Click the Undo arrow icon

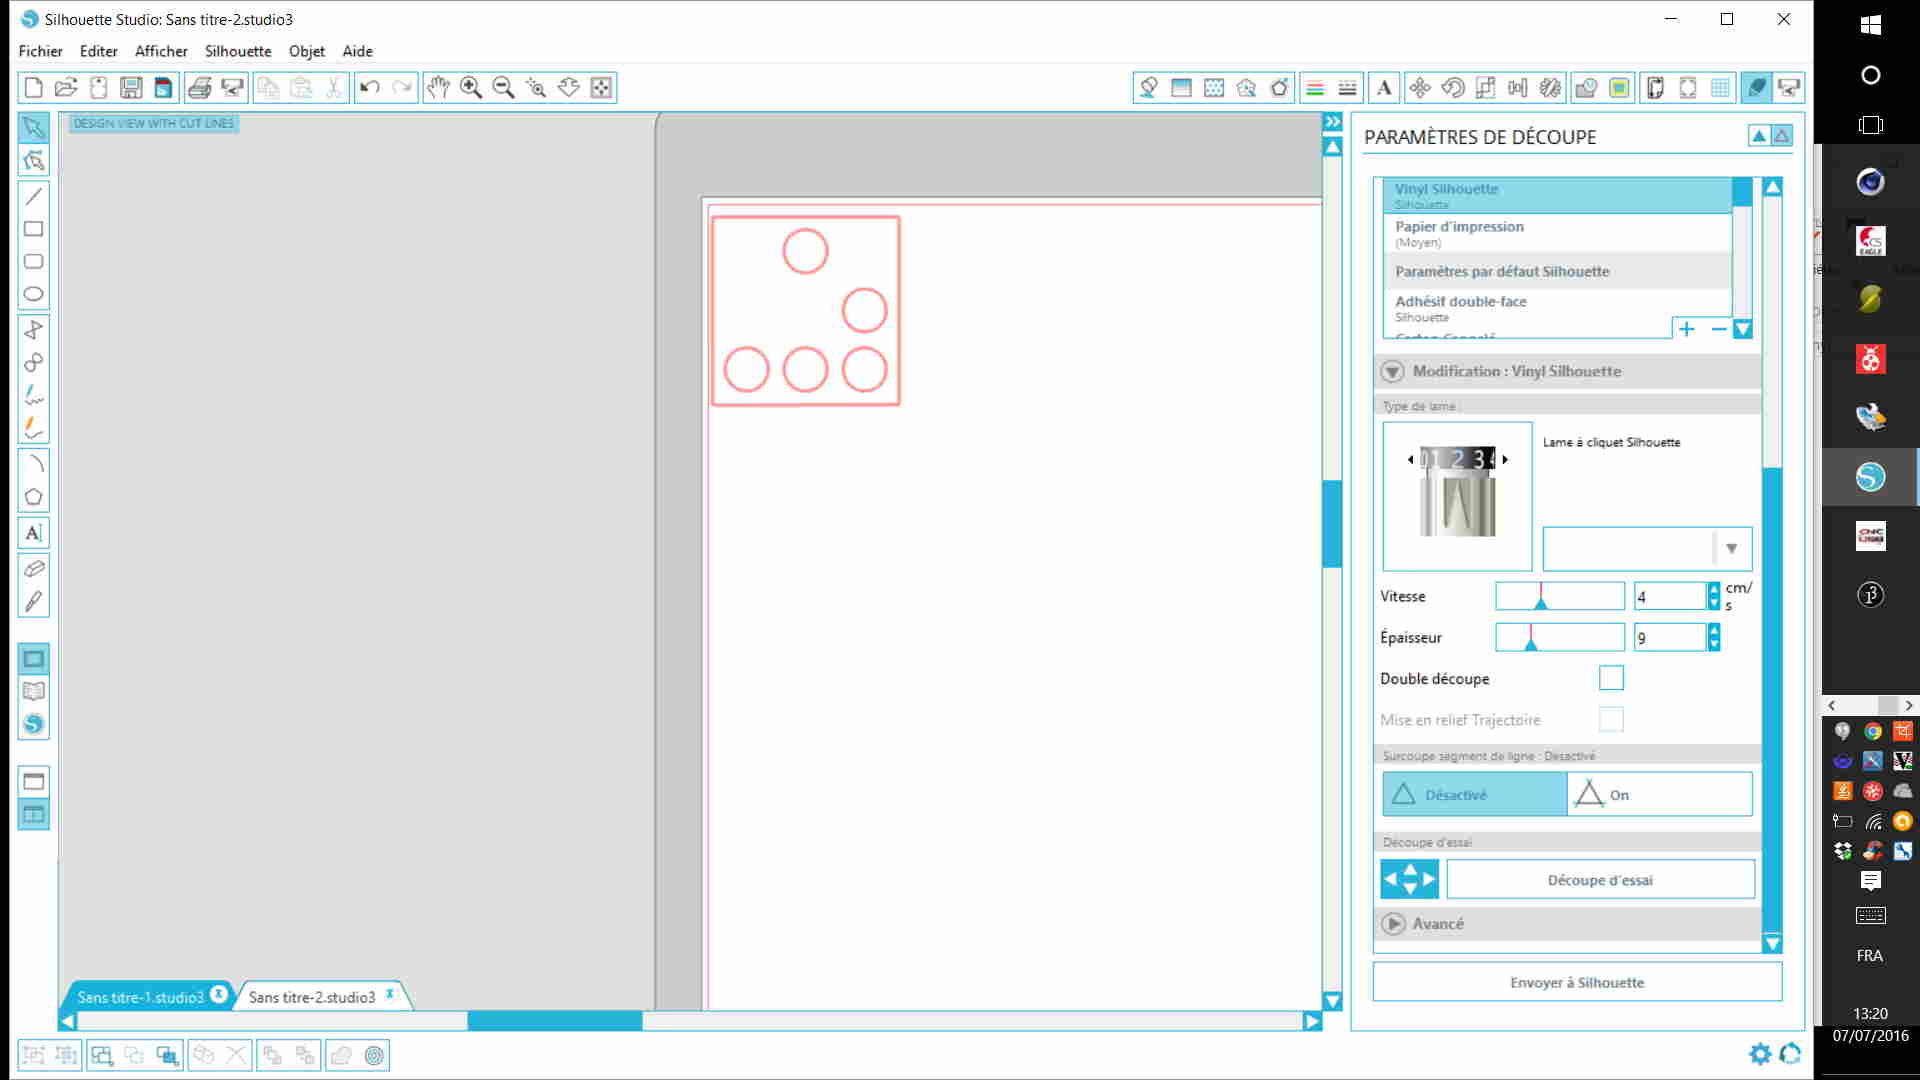coord(369,88)
